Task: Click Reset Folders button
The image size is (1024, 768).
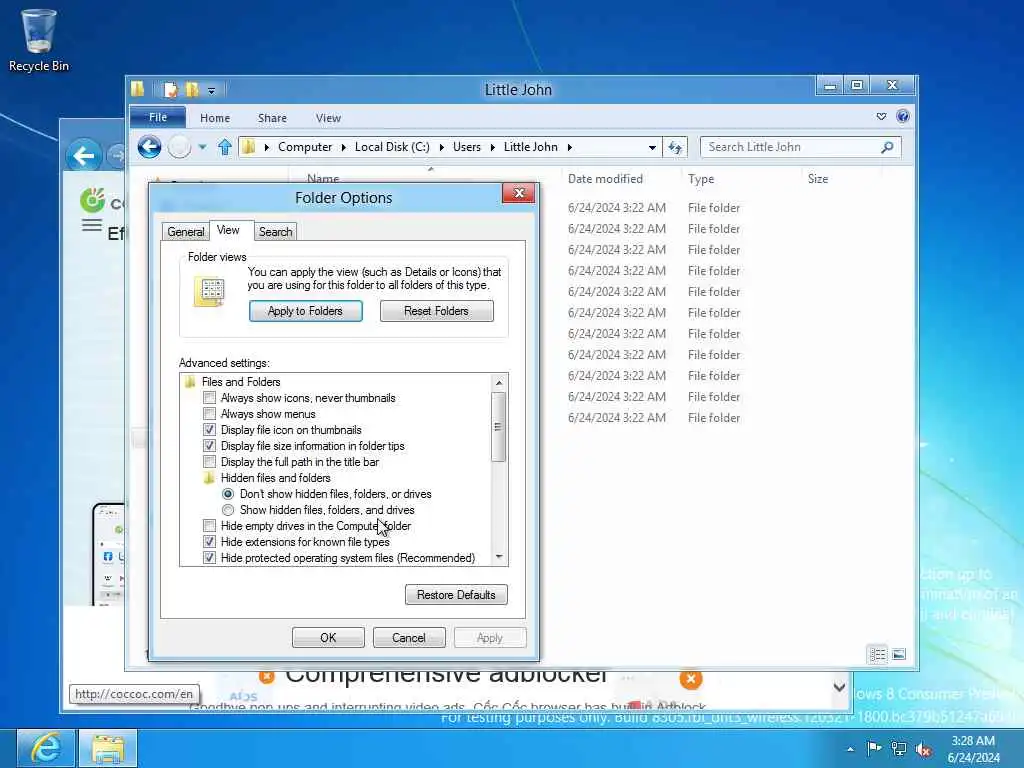Action: click(x=436, y=311)
